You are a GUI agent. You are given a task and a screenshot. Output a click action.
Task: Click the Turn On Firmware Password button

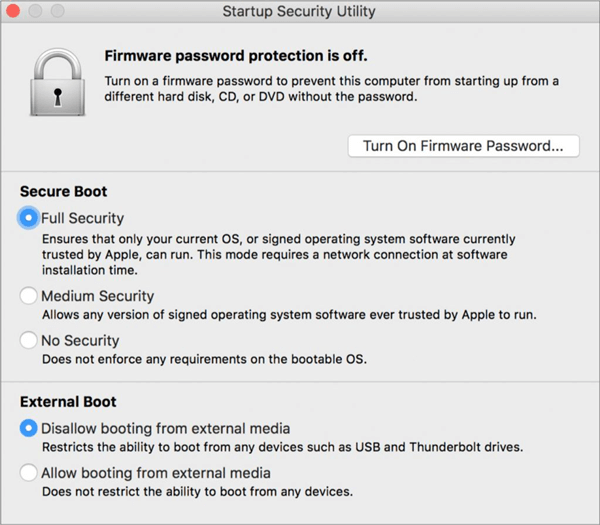(x=463, y=146)
